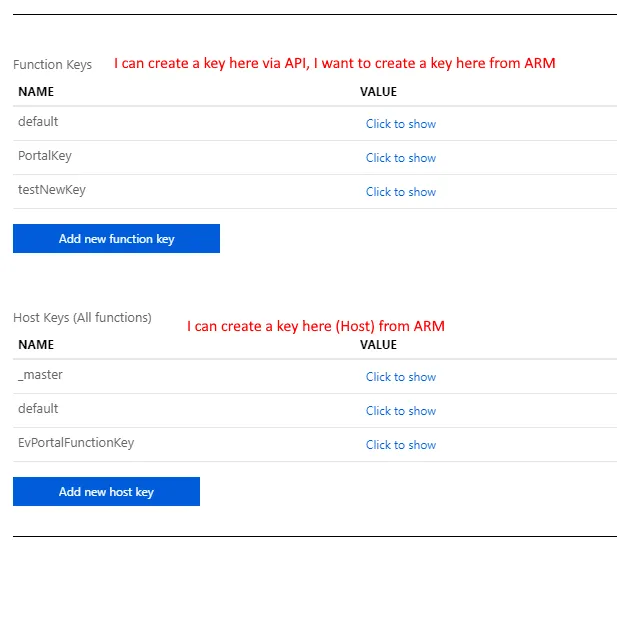Show value of testNewKey function key
Screen dimensions: 617x618
coord(401,192)
